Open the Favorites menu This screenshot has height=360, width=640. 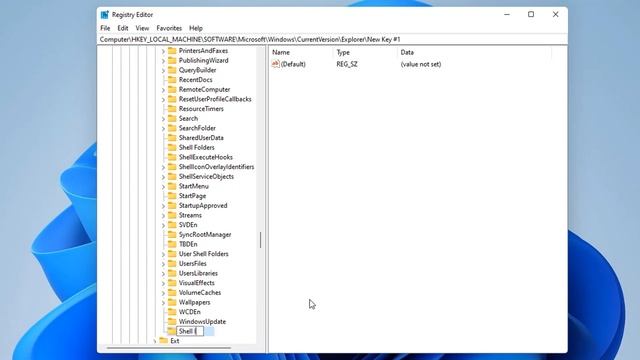pos(169,28)
